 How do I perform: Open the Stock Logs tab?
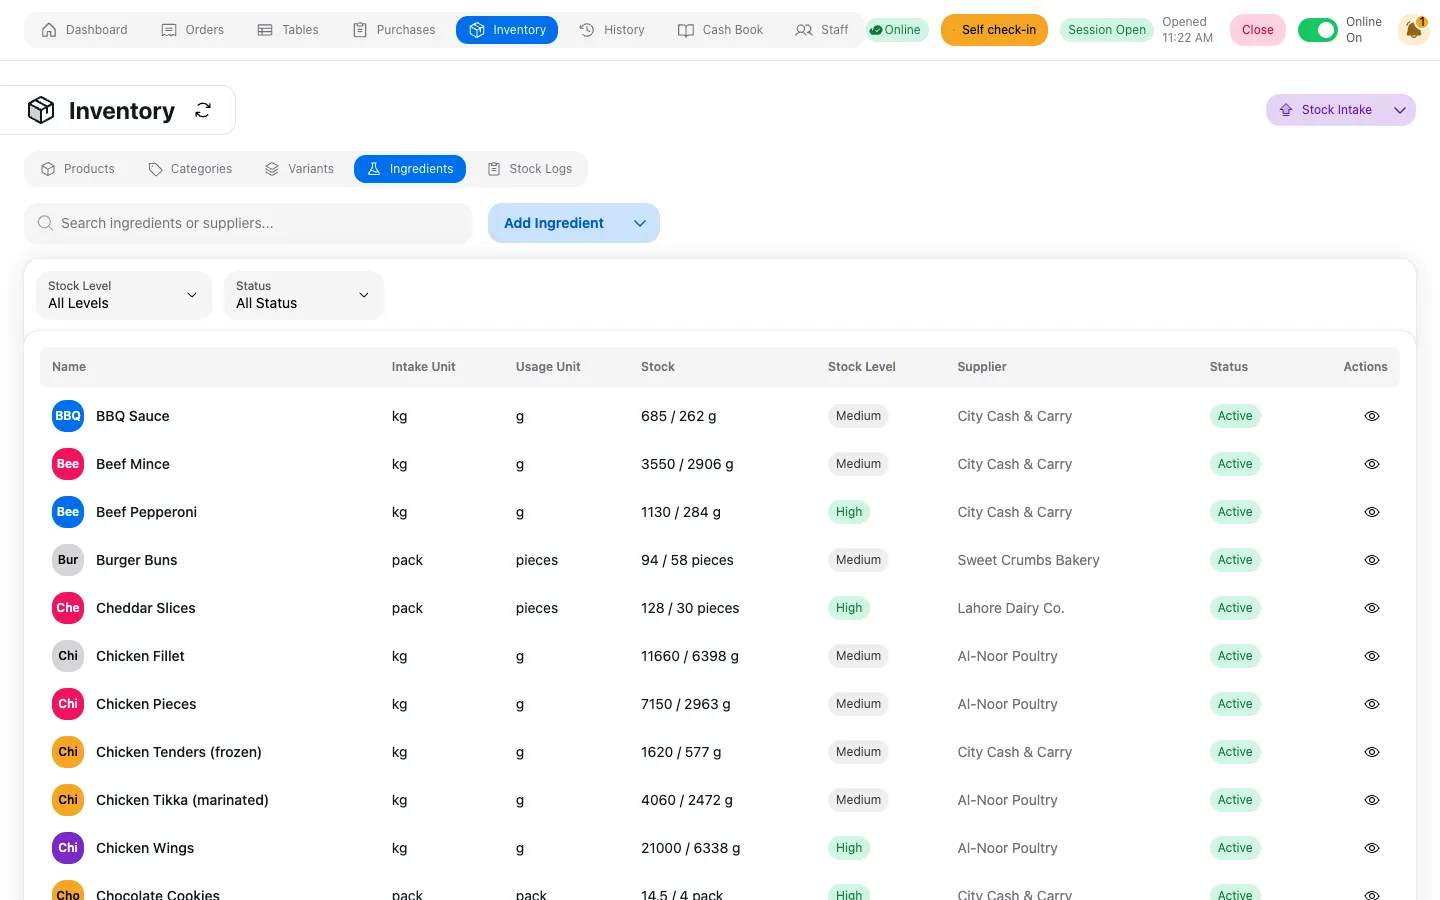point(530,169)
